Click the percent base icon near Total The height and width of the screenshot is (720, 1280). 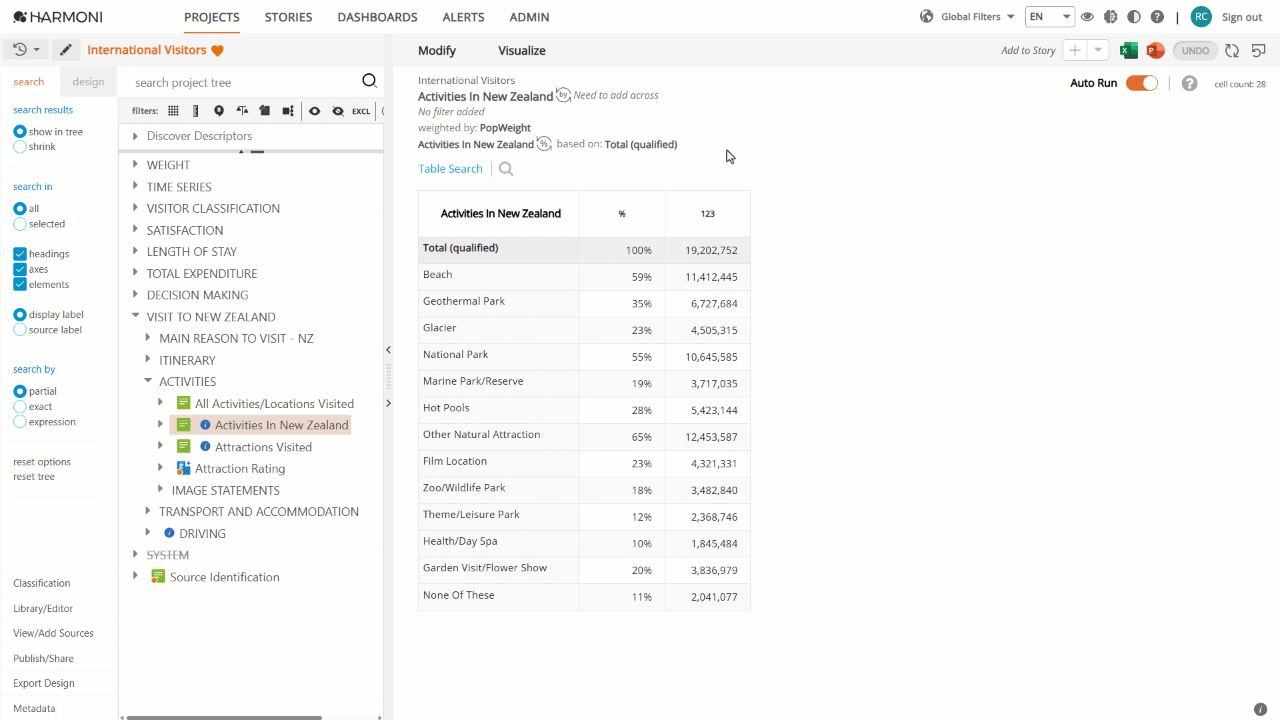pyautogui.click(x=544, y=144)
